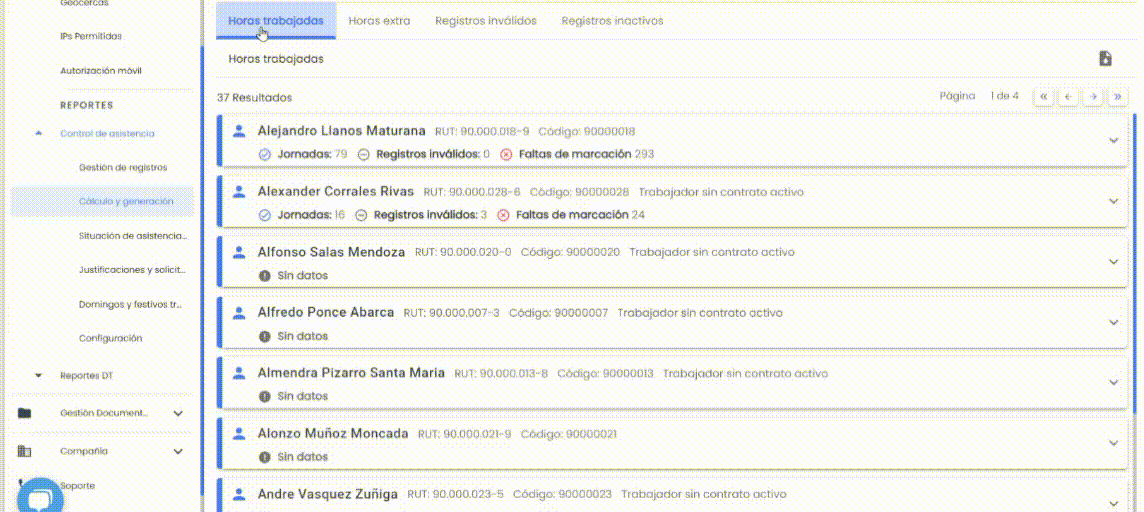Click person icon for Andre Vasquez Zuñiga
This screenshot has height=512, width=1144.
tap(238, 494)
